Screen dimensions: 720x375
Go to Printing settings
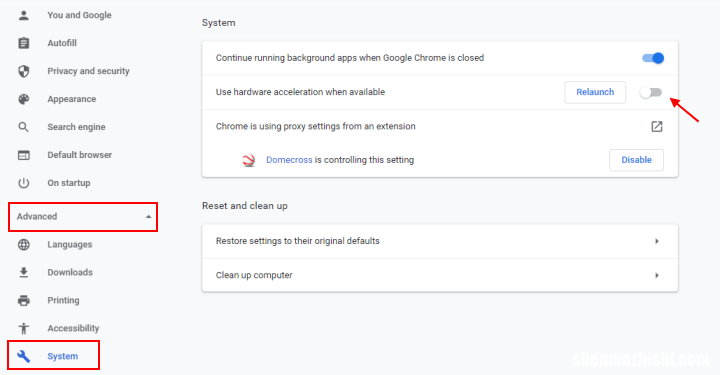coord(63,301)
